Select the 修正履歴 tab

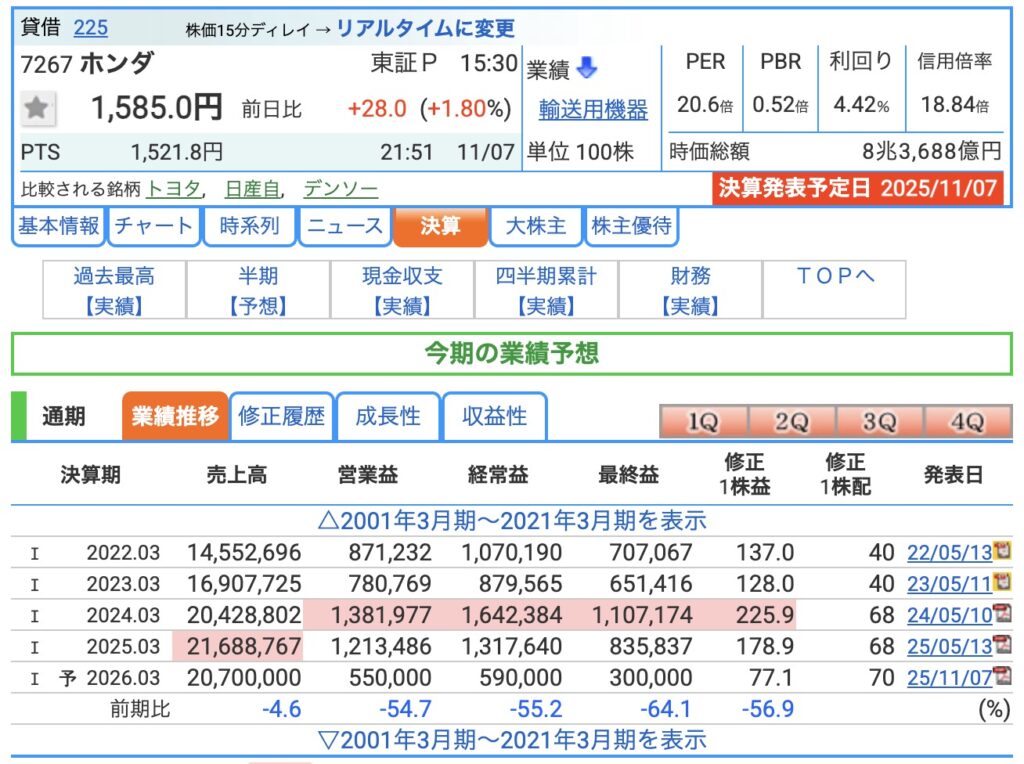tap(282, 417)
